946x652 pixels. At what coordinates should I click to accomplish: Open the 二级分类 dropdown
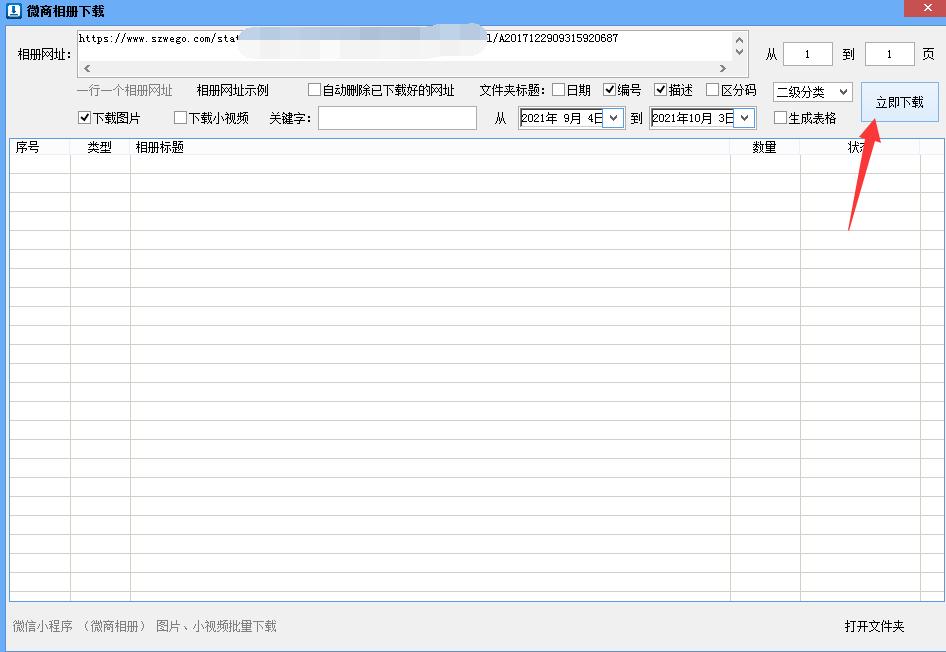pos(813,92)
